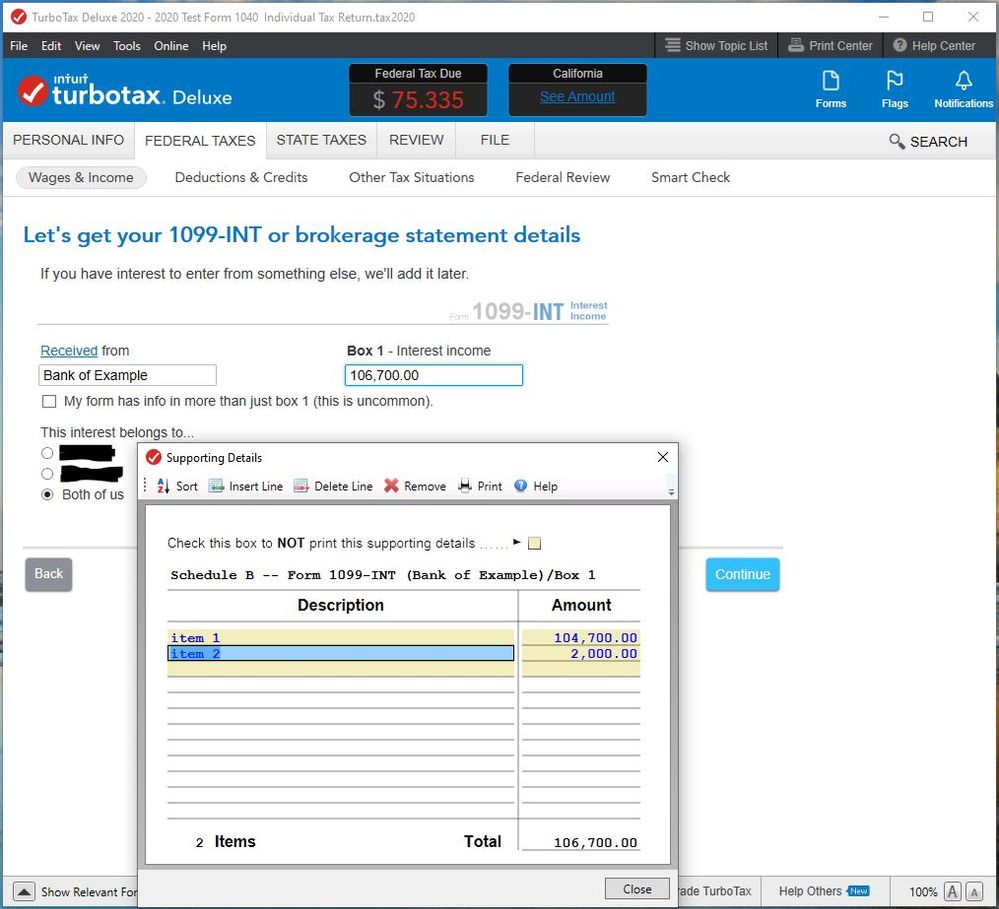Click the larger A font size icon
The height and width of the screenshot is (909, 999).
[x=952, y=891]
